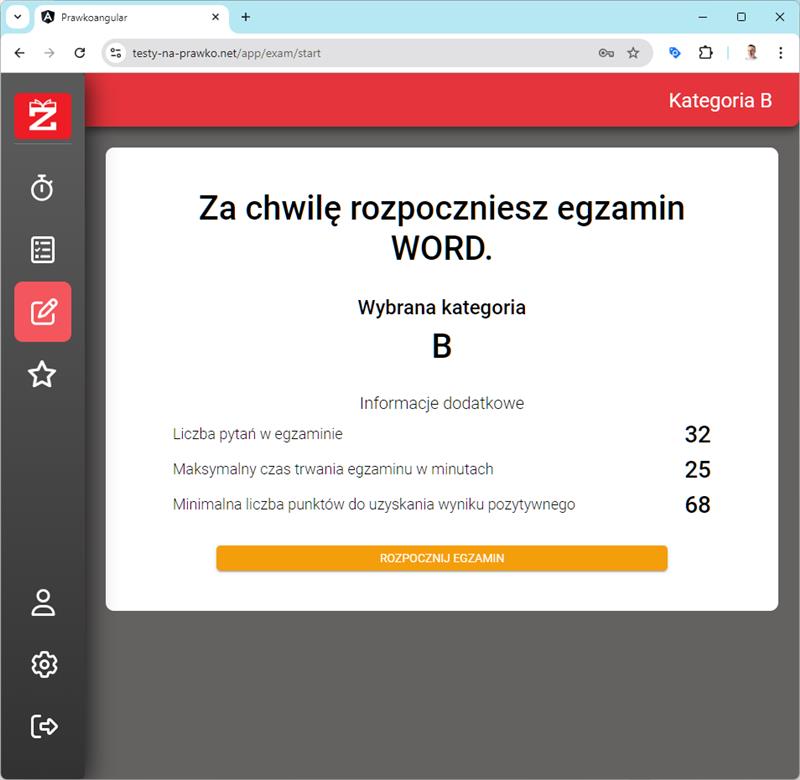The image size is (800, 780).
Task: Open the browser extensions puzzle icon
Action: [x=706, y=53]
